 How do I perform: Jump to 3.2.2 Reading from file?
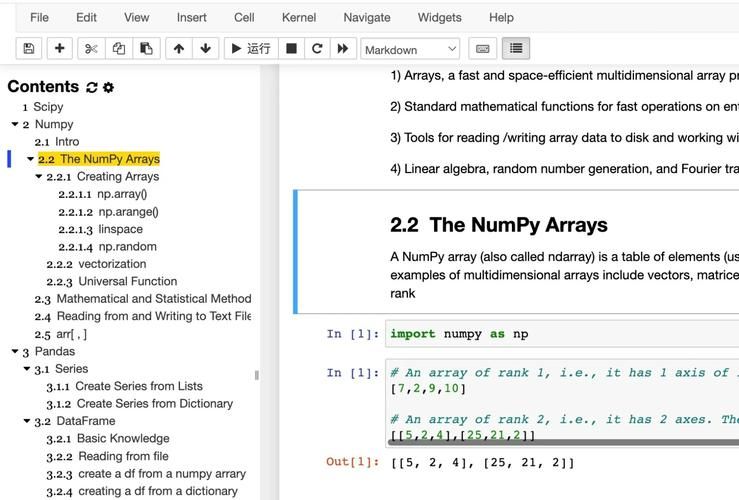click(x=107, y=456)
